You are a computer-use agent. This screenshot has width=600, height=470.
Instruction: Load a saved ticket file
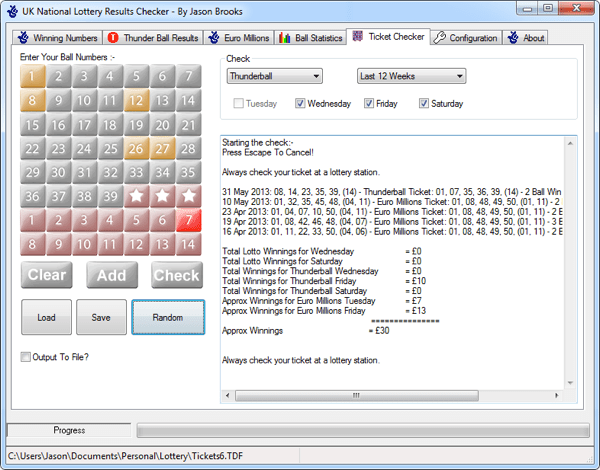(x=46, y=317)
